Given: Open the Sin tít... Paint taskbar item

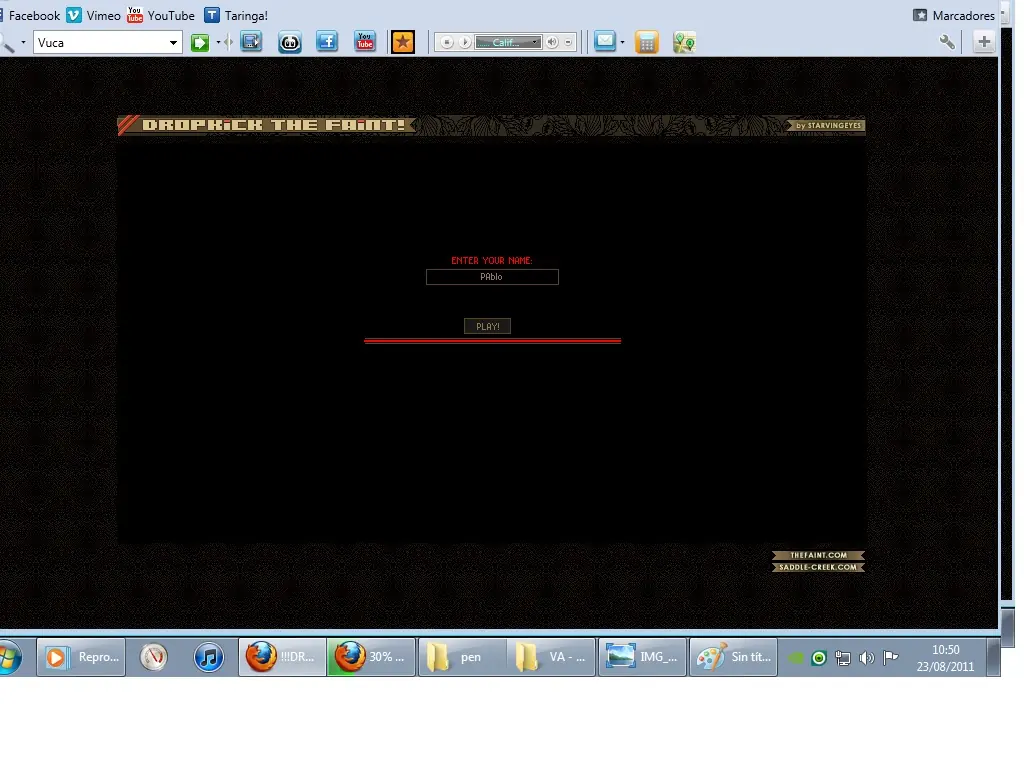Looking at the screenshot, I should tap(733, 657).
